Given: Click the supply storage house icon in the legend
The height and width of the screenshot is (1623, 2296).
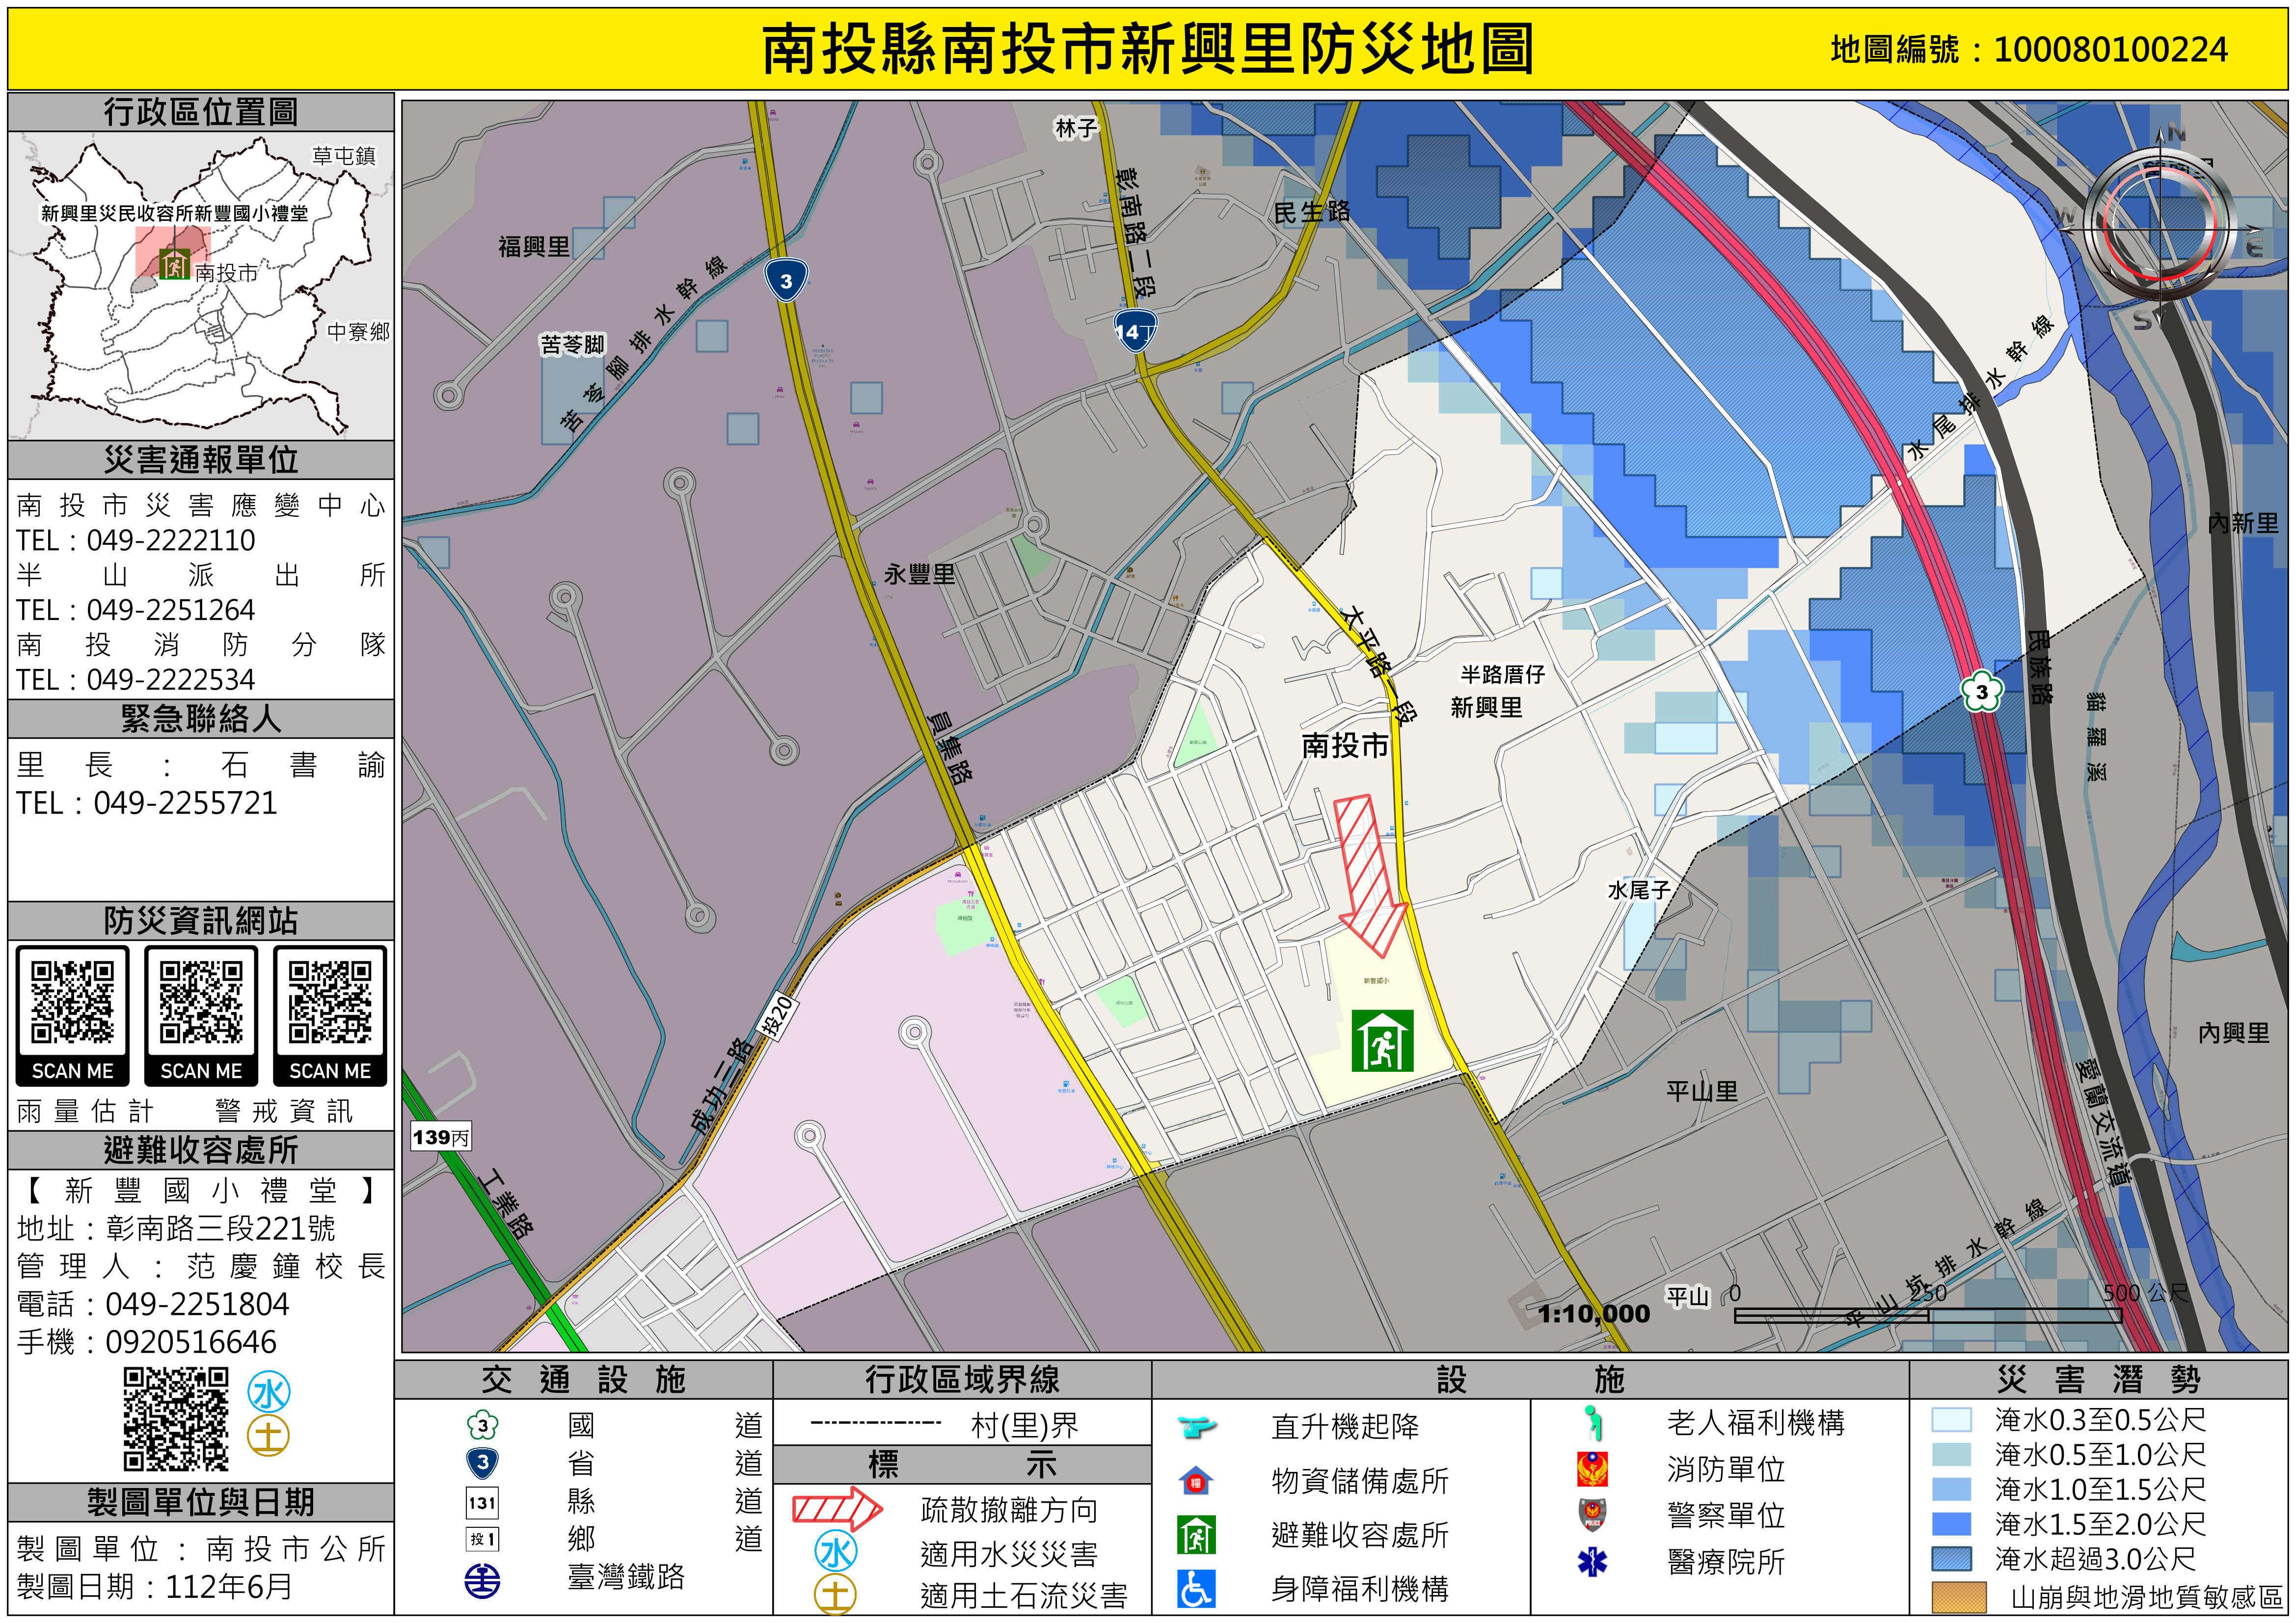Looking at the screenshot, I should coord(1196,1481).
